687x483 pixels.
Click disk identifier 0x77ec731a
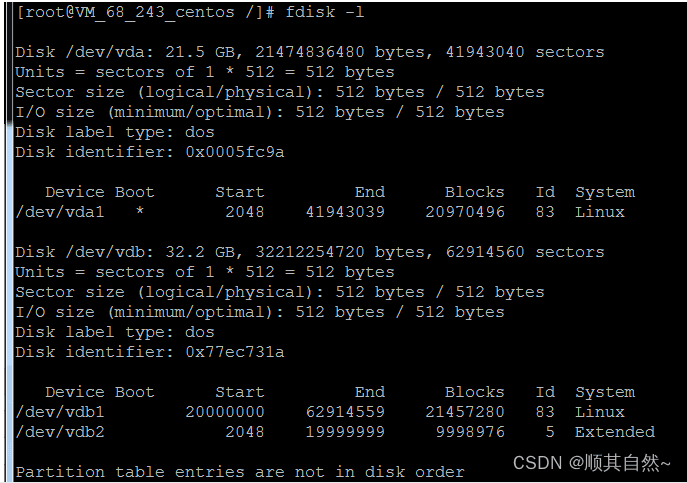pos(235,352)
